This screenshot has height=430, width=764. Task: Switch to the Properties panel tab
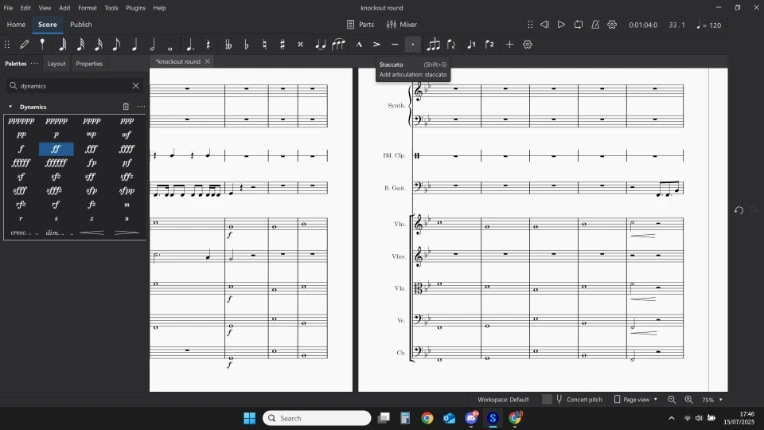point(89,63)
